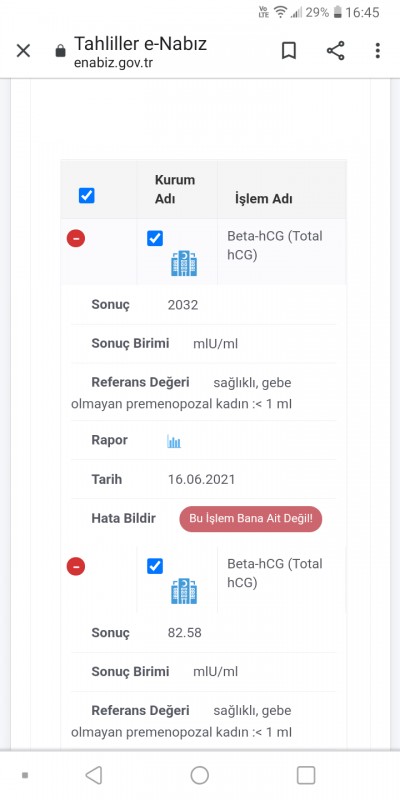This screenshot has height=800, width=400.
Task: Tap the Android home circle button
Action: 200,776
